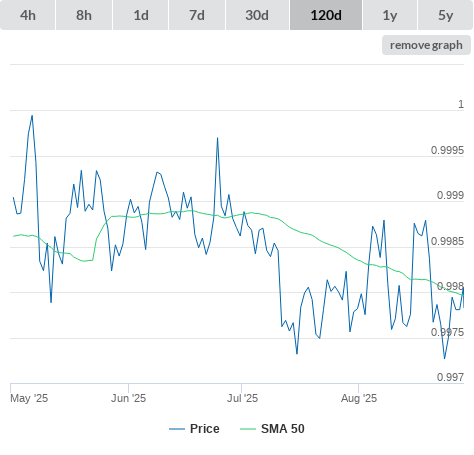The width and height of the screenshot is (474, 455).
Task: Switch chart to 30d range
Action: (x=257, y=15)
